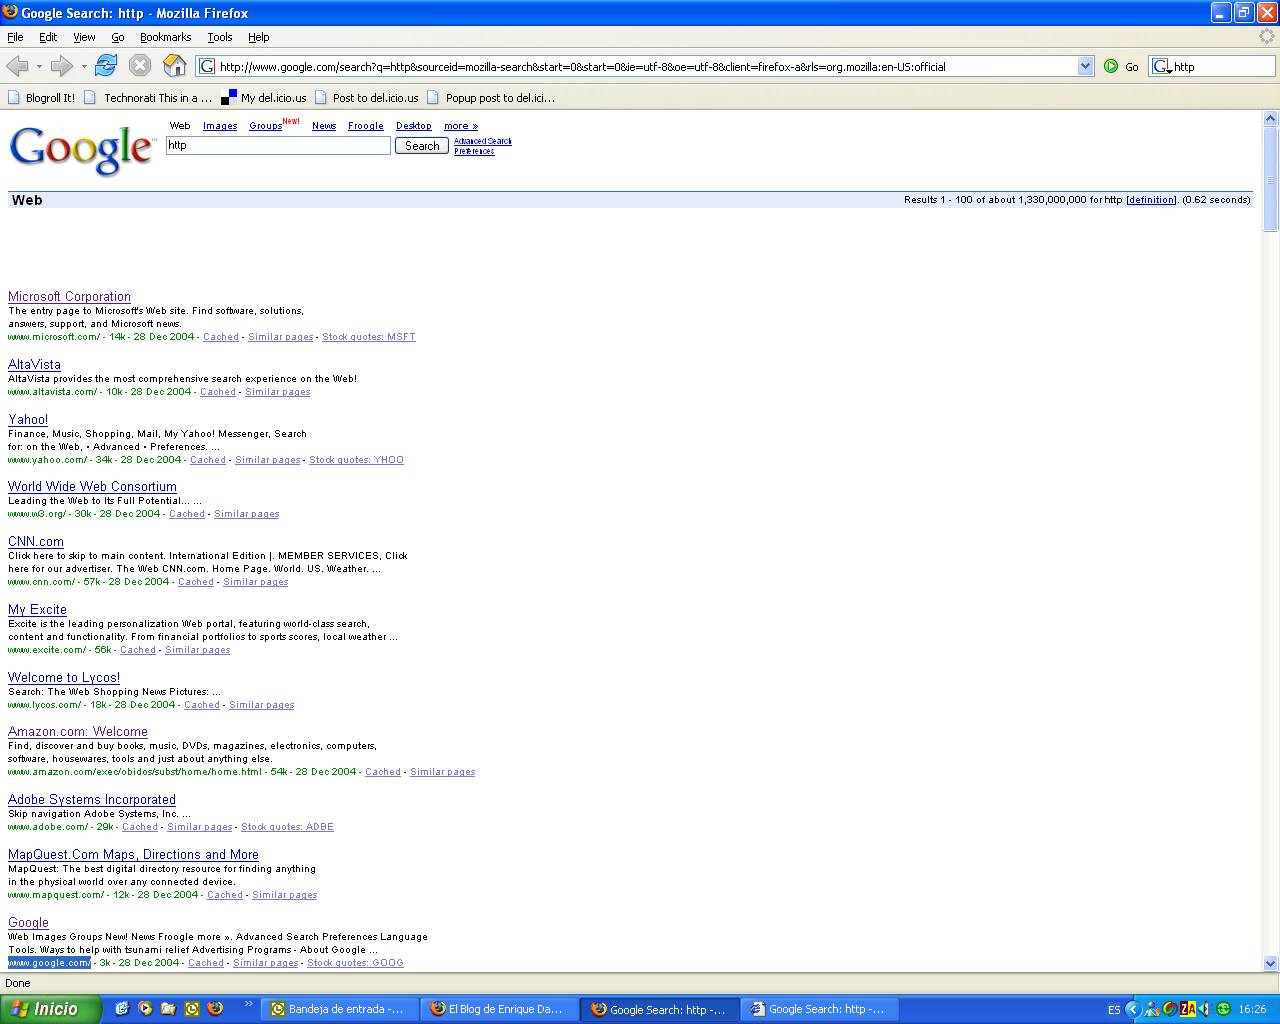Expand hidden system tray icons
The width and height of the screenshot is (1280, 1024).
click(x=1133, y=1009)
